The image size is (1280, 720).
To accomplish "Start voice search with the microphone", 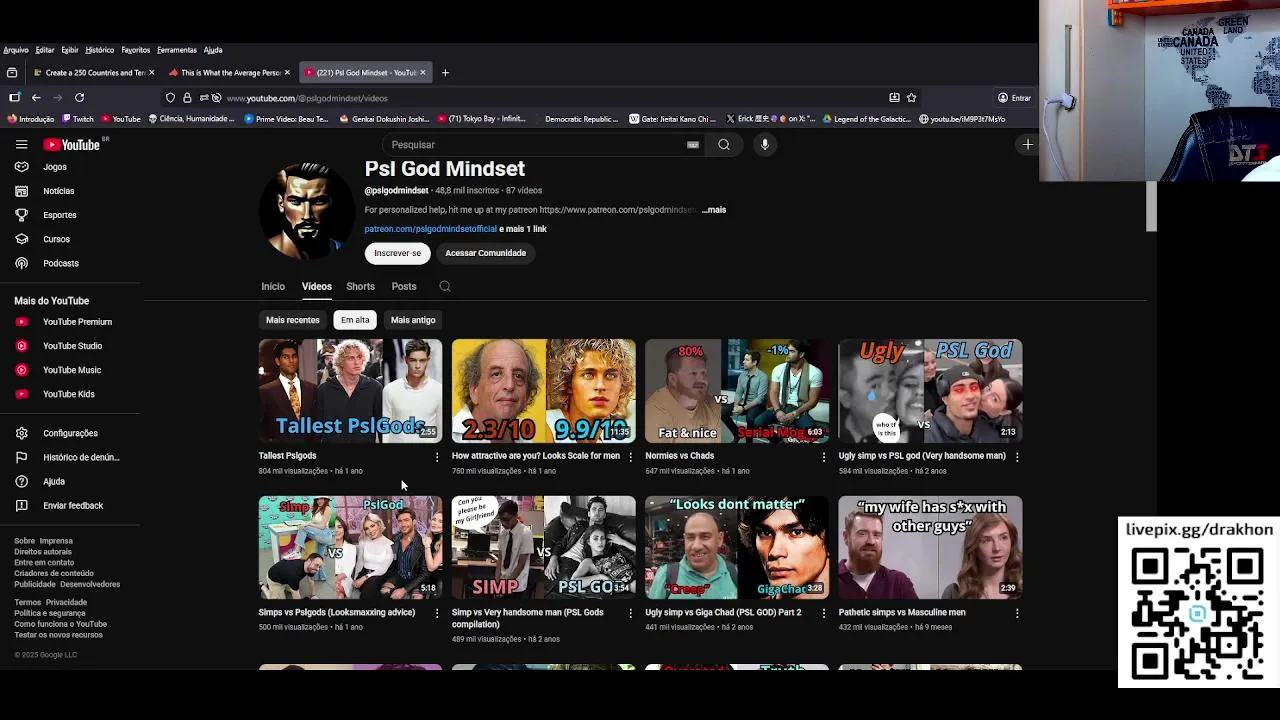I will click(x=765, y=145).
